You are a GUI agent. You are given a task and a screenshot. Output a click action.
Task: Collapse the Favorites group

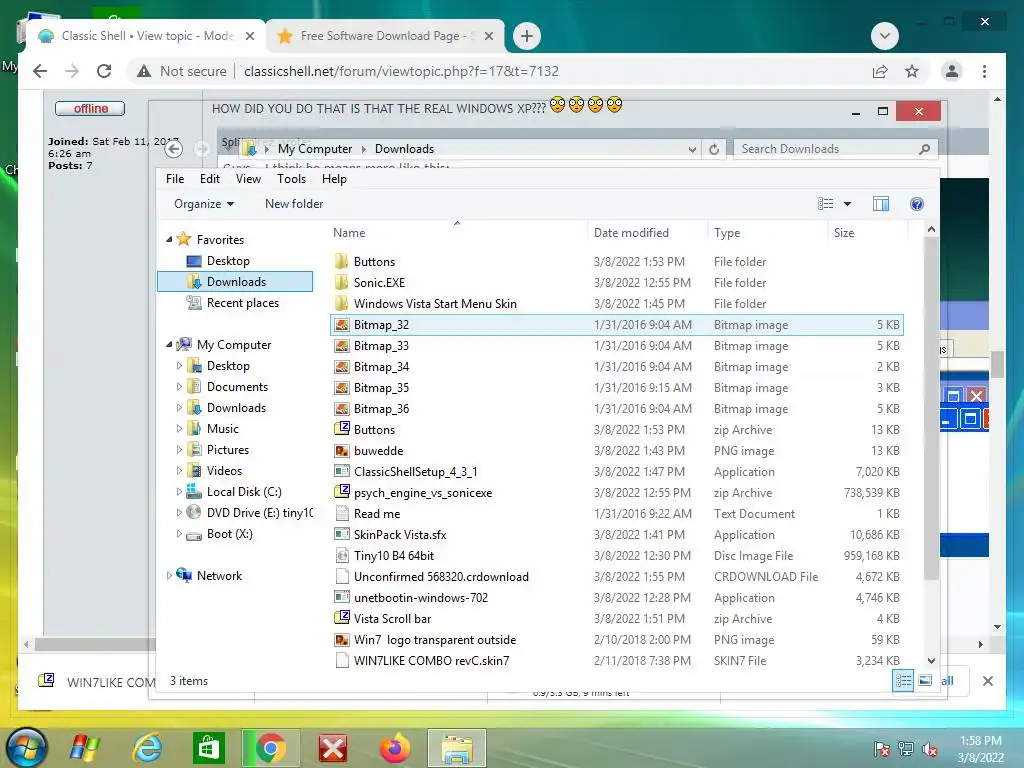coord(169,240)
